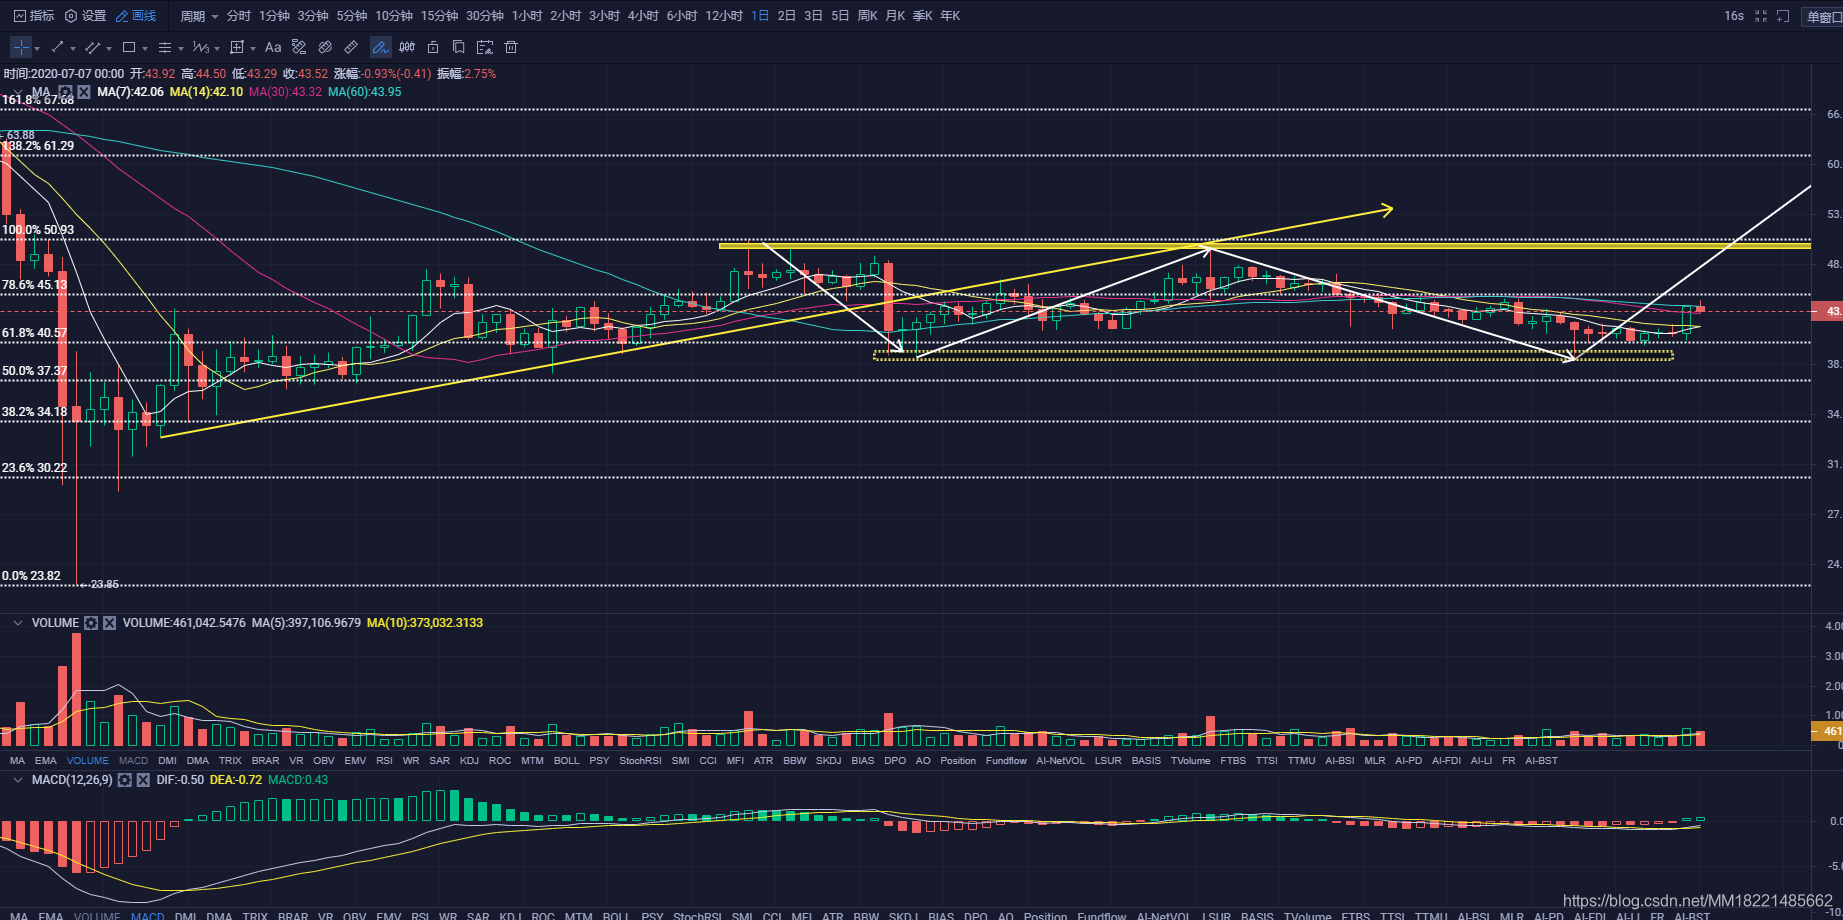The image size is (1843, 920).
Task: Select the parallel channel drawing tool
Action: [x=92, y=47]
